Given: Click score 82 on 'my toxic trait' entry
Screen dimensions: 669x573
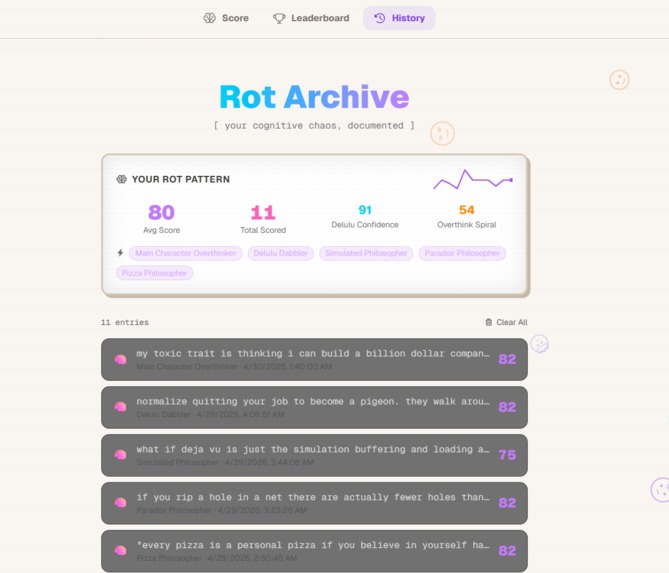Looking at the screenshot, I should 507,359.
